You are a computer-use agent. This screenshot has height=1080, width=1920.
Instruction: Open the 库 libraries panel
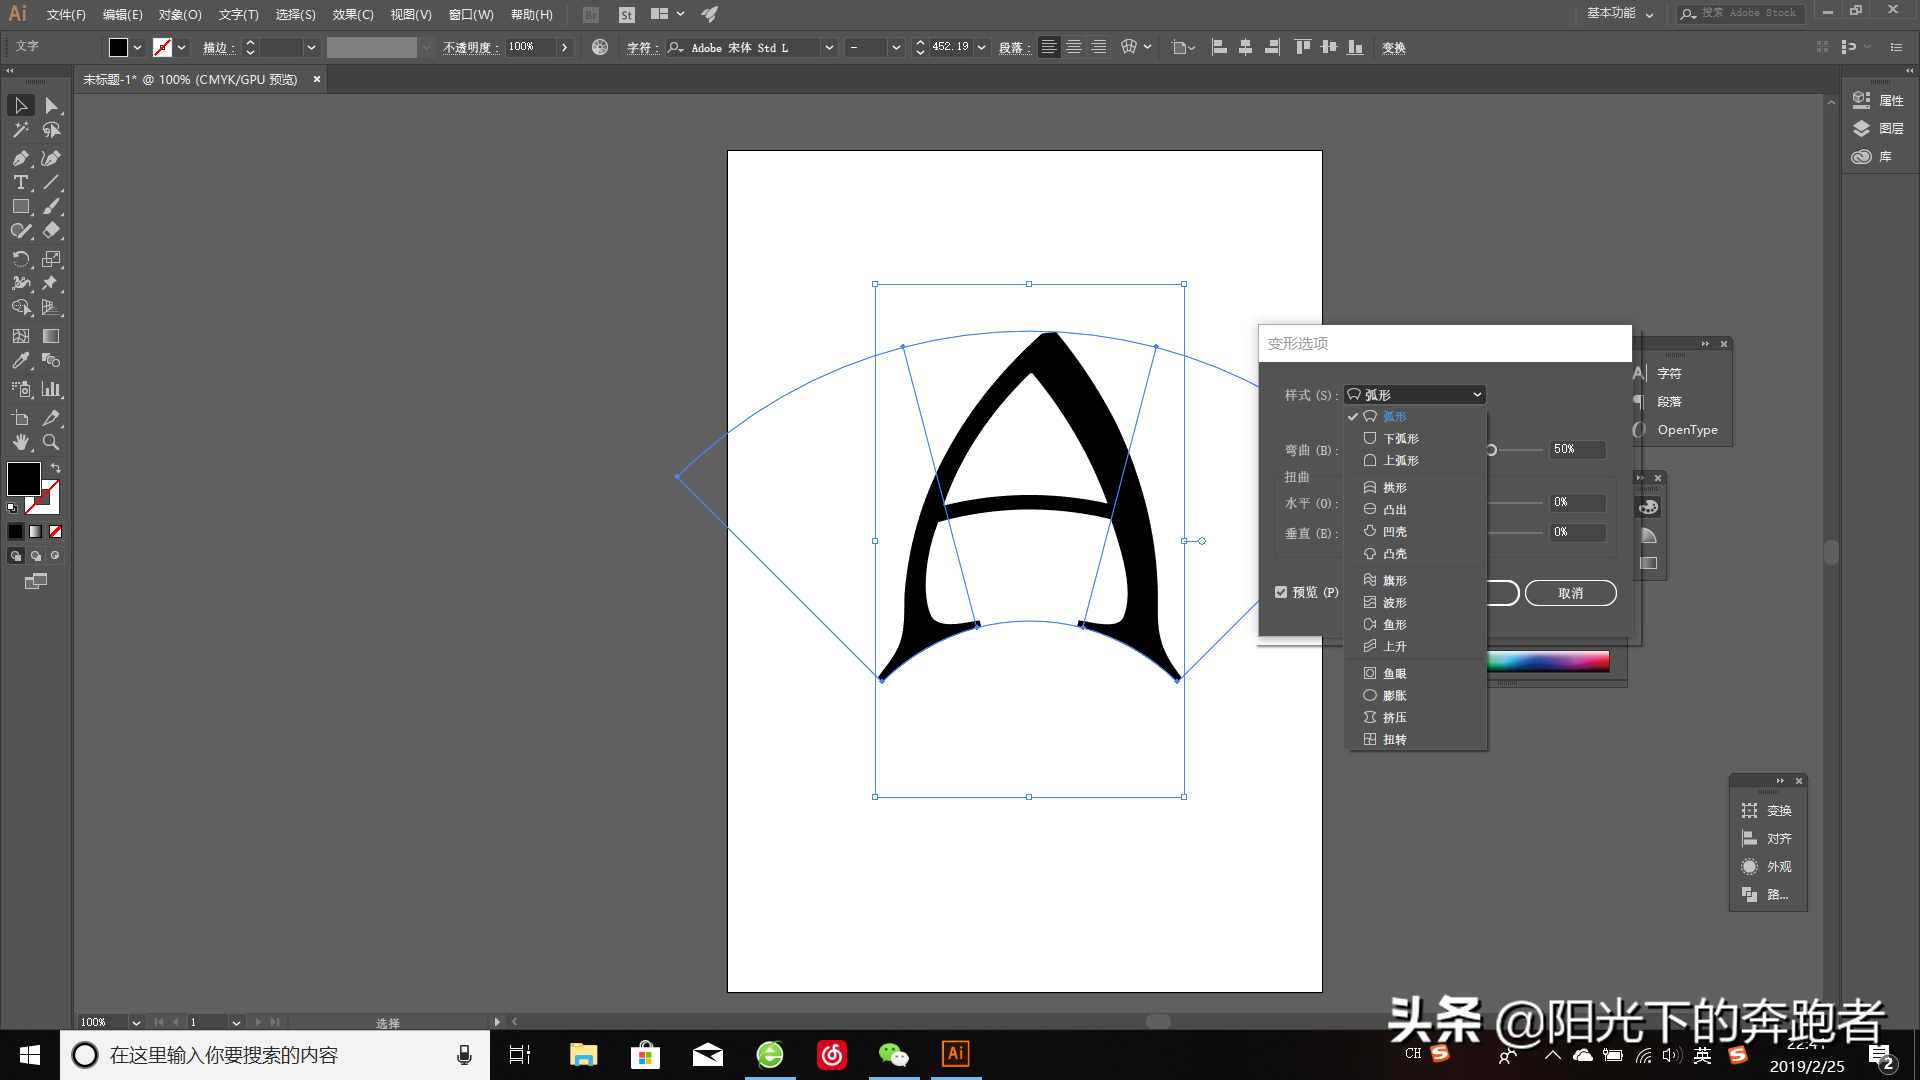pyautogui.click(x=1872, y=156)
